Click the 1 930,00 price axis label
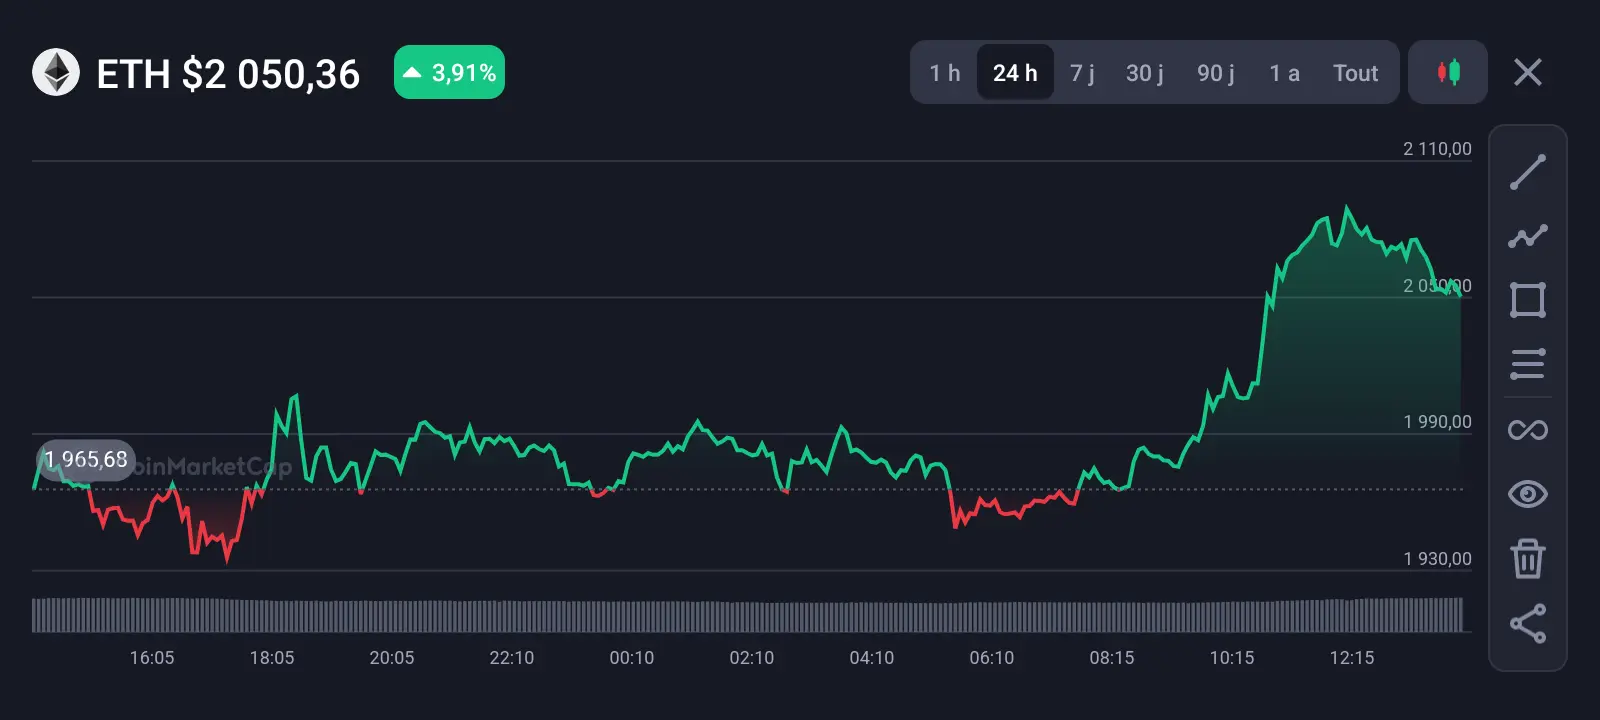 pyautogui.click(x=1437, y=559)
